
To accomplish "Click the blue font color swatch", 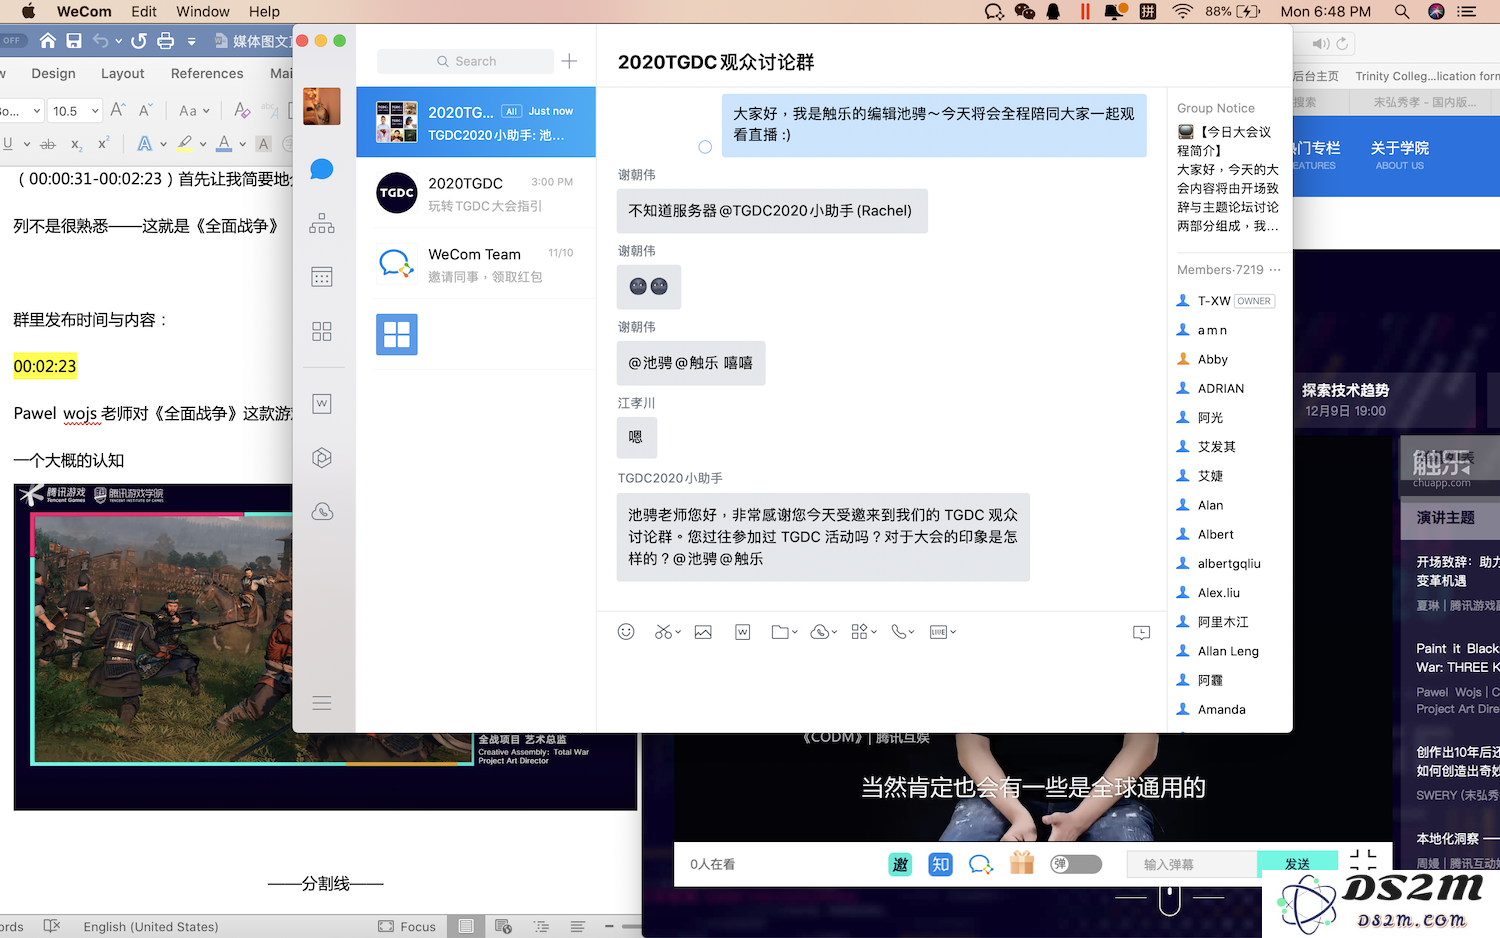I will tap(224, 144).
